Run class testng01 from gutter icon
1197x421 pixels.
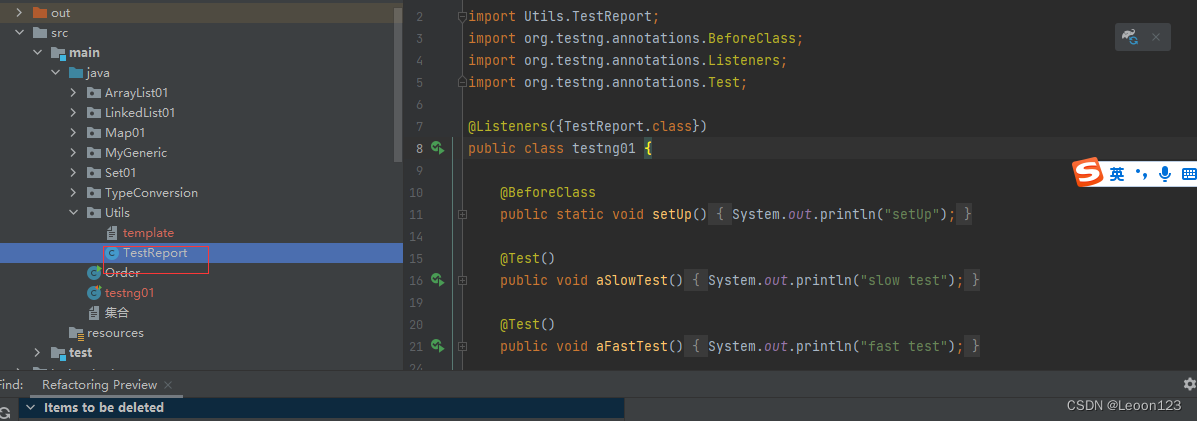pos(437,147)
